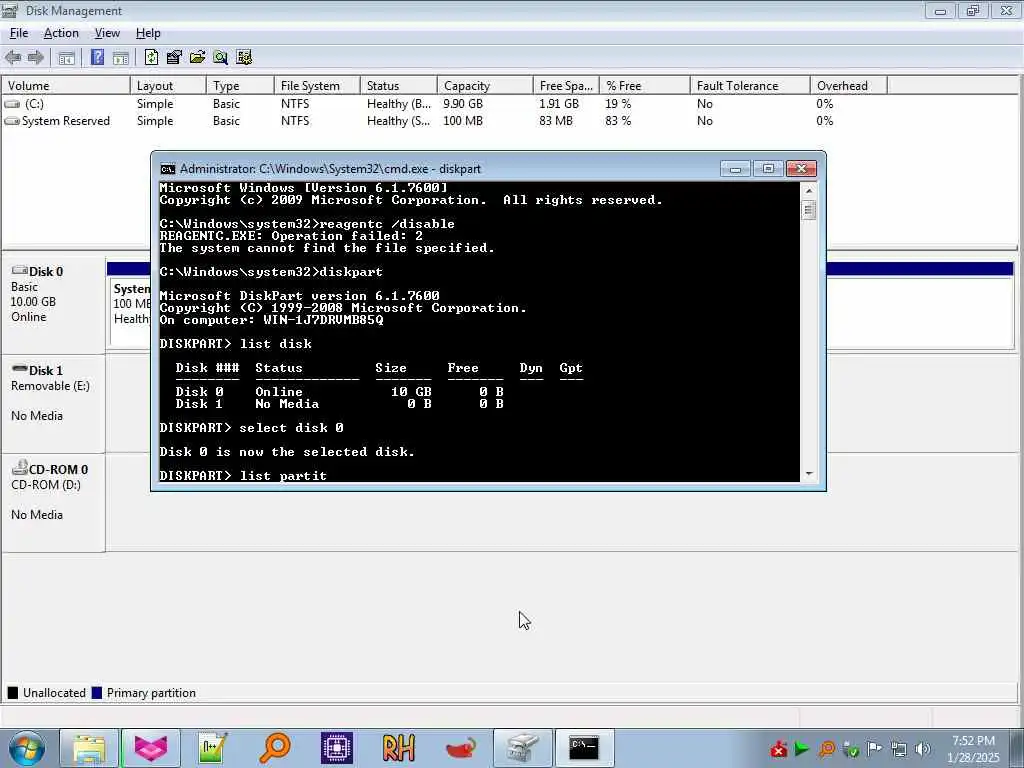The height and width of the screenshot is (768, 1024).
Task: Sort by the Fault Tolerance column header
Action: 750,86
